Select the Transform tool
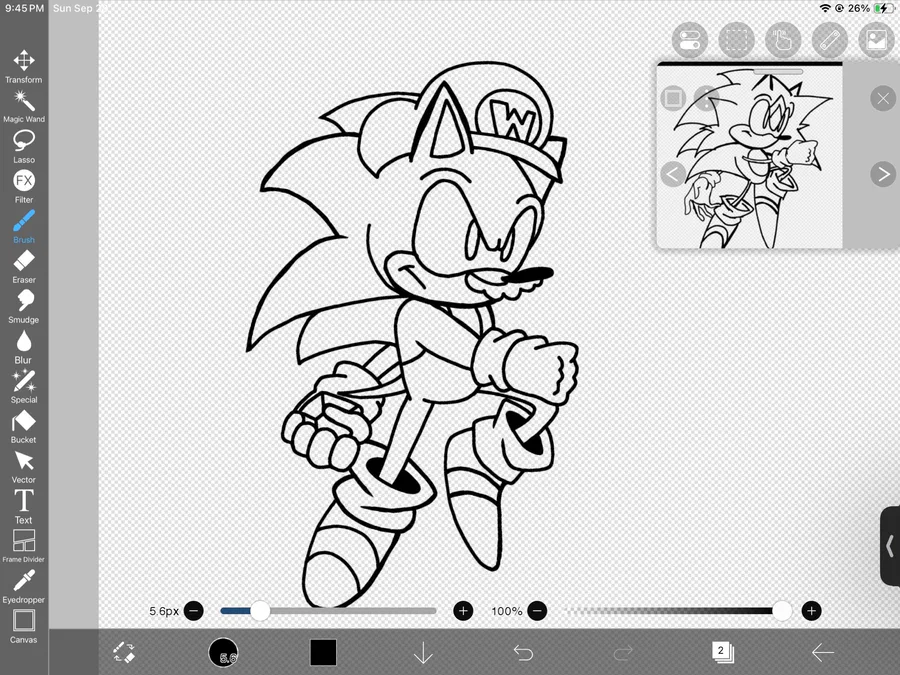Screen dimensions: 900x675 pos(24,67)
